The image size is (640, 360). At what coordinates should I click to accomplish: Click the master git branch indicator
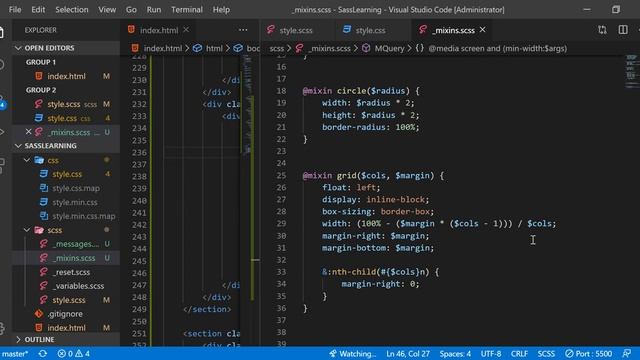click(15, 354)
